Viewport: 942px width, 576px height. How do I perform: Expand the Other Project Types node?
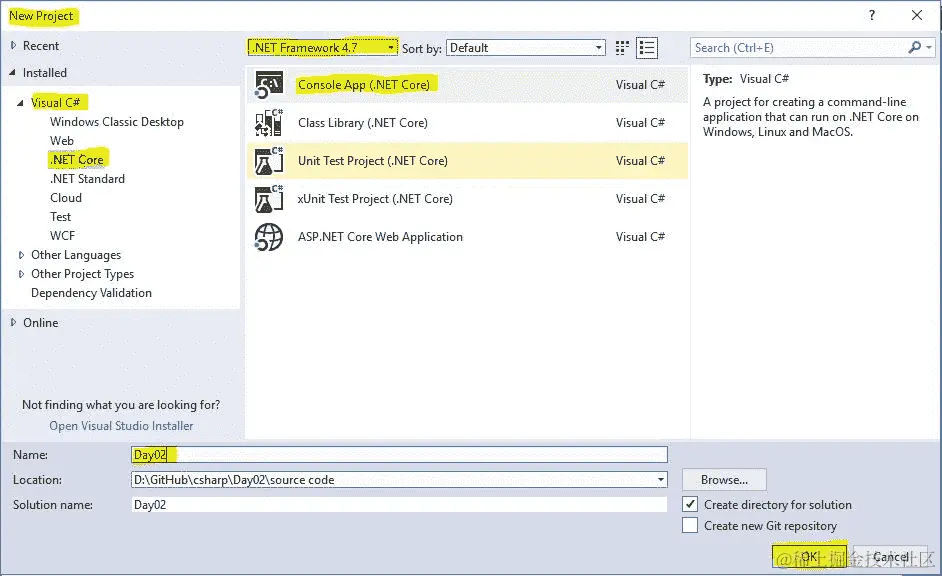[22, 274]
